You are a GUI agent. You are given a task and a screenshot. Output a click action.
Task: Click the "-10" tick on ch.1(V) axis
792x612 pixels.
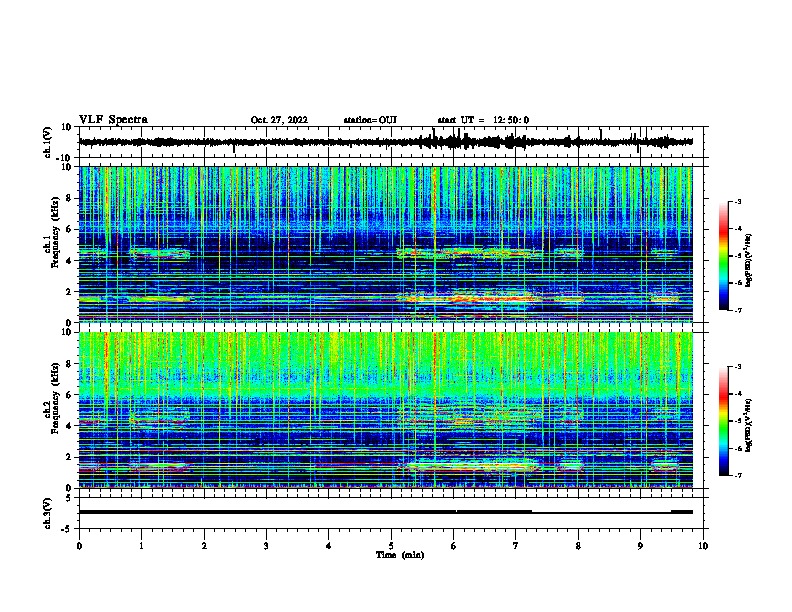click(64, 158)
